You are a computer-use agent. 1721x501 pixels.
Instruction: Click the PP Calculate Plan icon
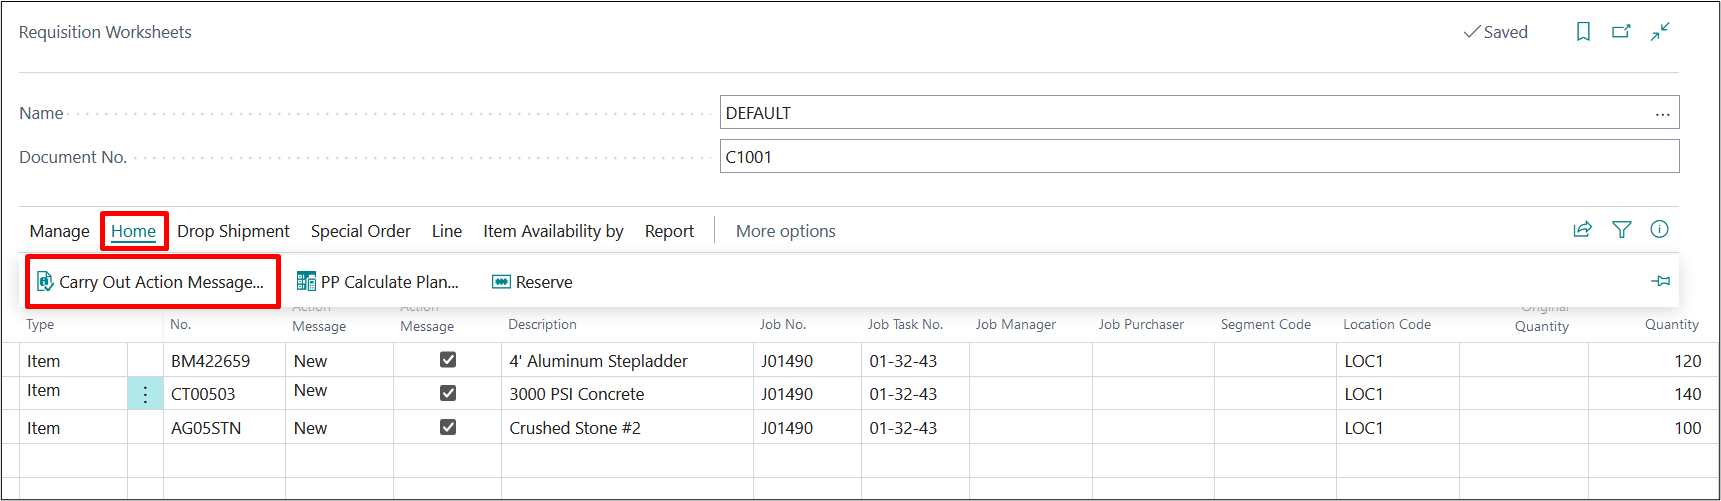point(306,282)
